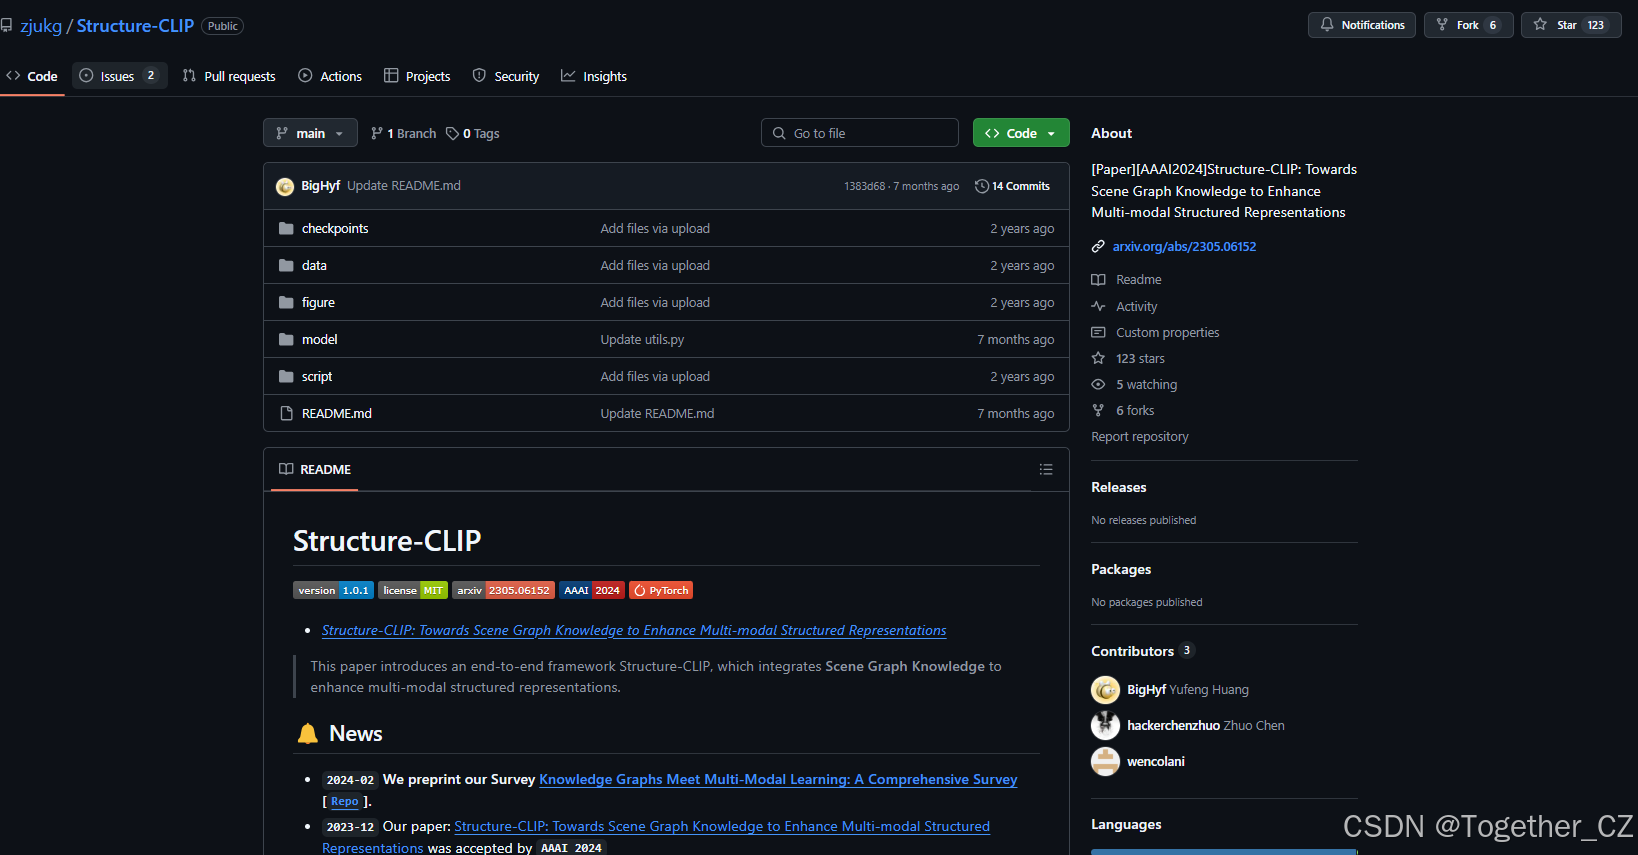Image resolution: width=1638 pixels, height=855 pixels.
Task: Click the AAAI 2024 badge
Action: [592, 590]
